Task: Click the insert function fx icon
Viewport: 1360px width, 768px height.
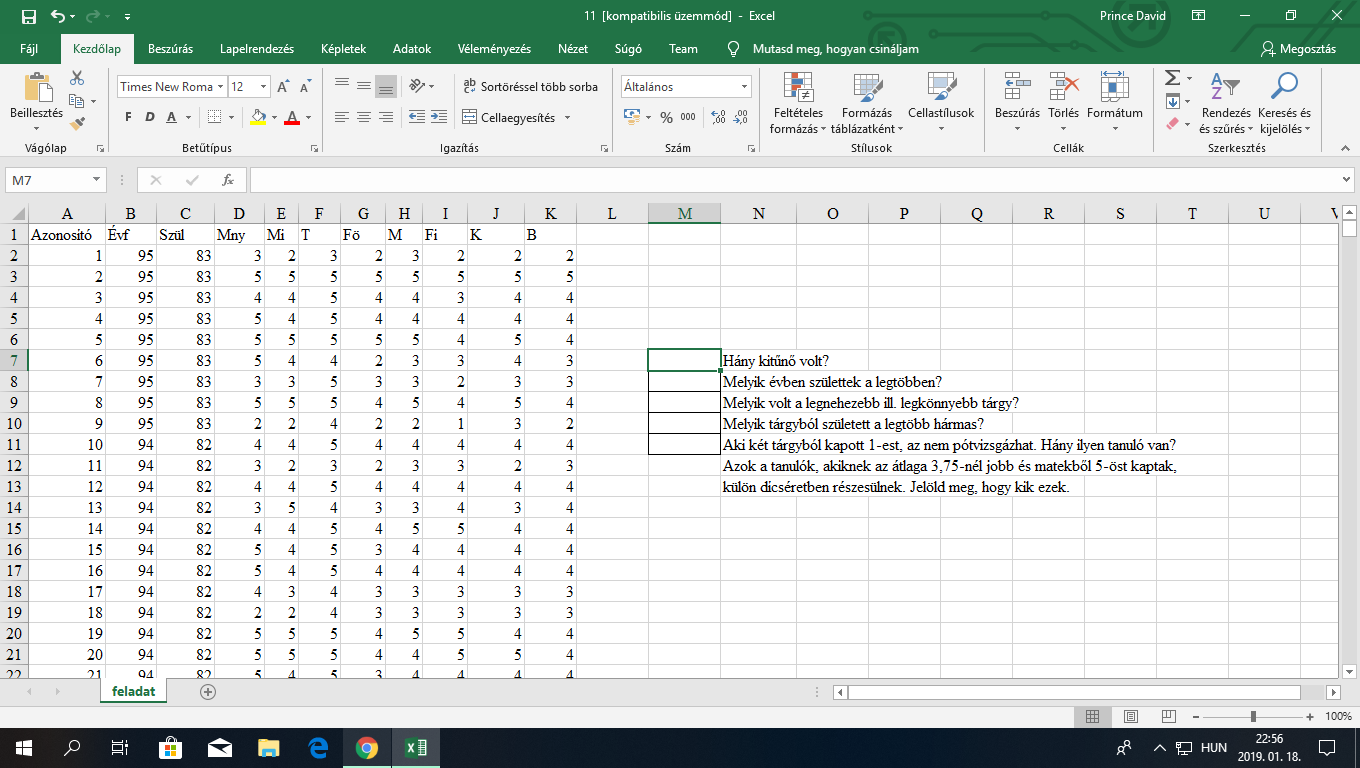Action: (228, 180)
